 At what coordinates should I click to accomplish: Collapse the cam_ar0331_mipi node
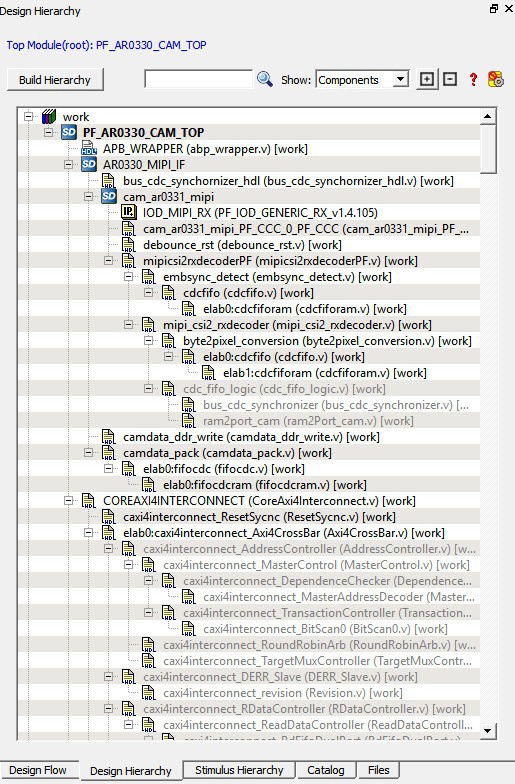coord(88,196)
